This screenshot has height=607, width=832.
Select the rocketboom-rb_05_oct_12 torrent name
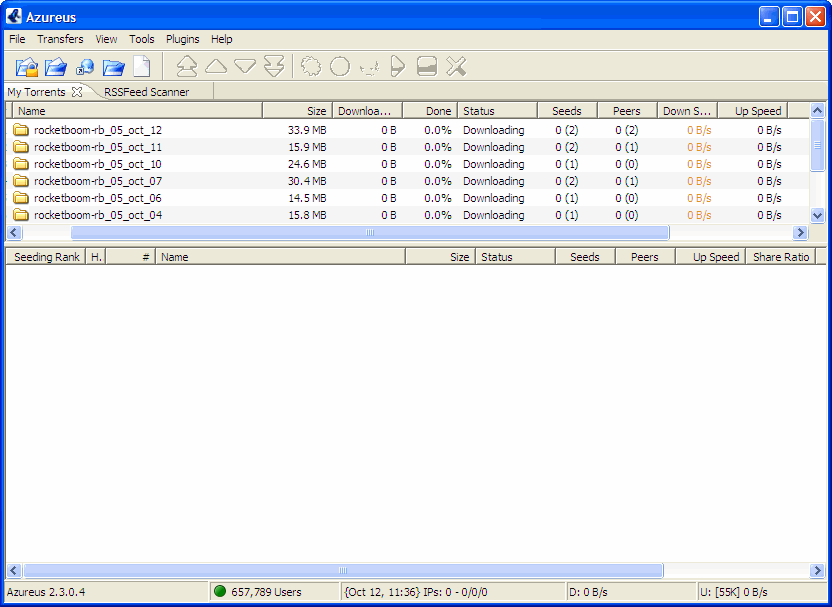click(98, 130)
